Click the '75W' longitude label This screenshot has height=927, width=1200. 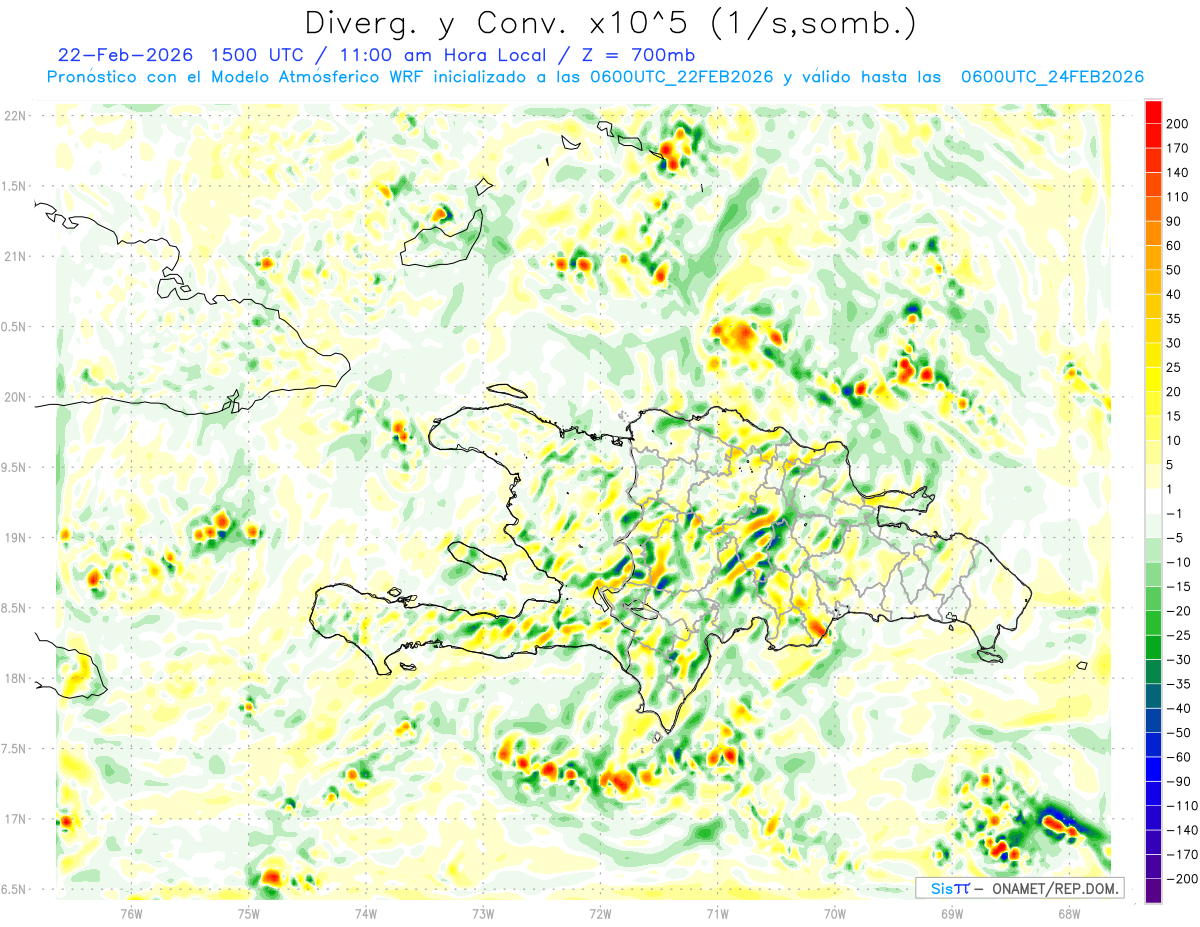click(x=249, y=913)
